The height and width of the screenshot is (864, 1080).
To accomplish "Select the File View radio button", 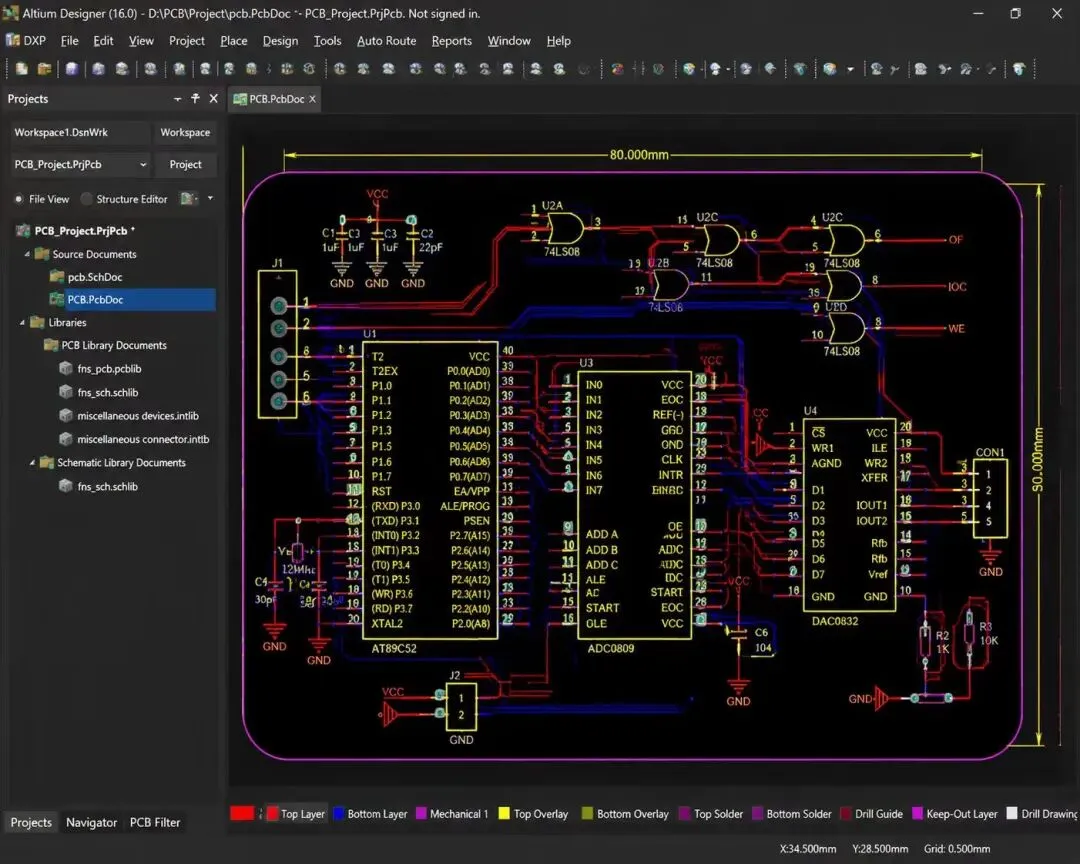I will 19,199.
